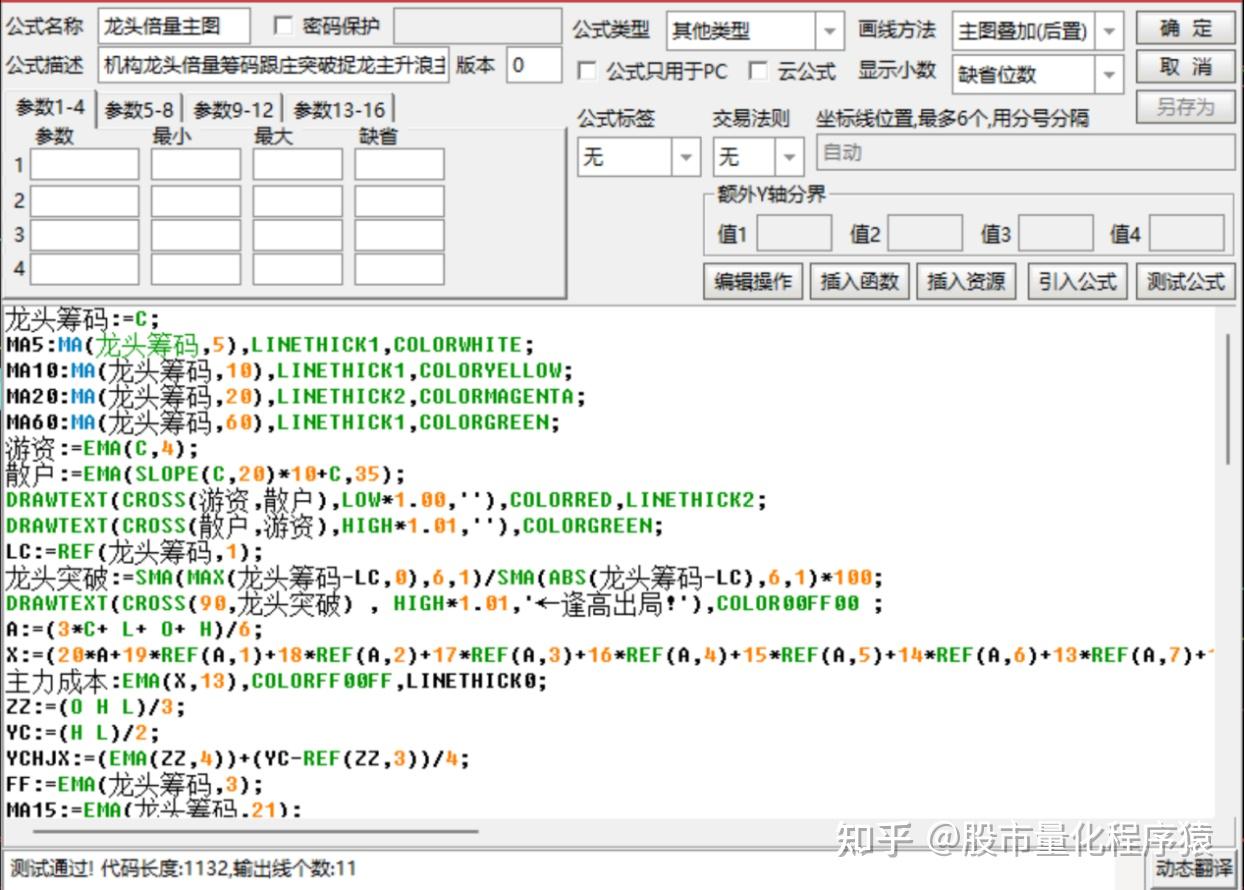Image resolution: width=1245 pixels, height=890 pixels.
Task: Open the 画线方法 dropdown showing 主图叠加(后置)
Action: click(x=1111, y=31)
